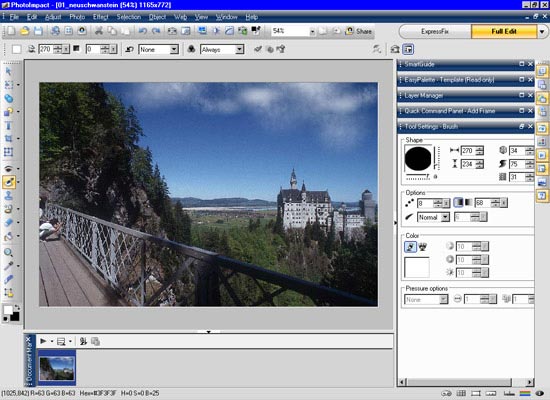Open the Effect menu
The height and width of the screenshot is (400, 550).
coord(101,17)
